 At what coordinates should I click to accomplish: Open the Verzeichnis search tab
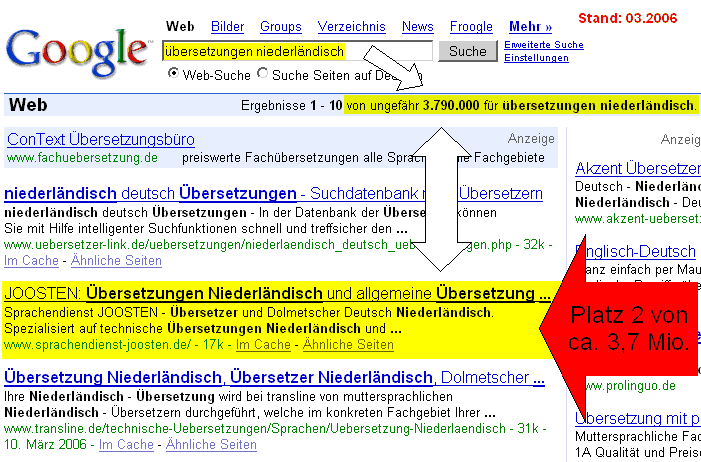coord(351,27)
